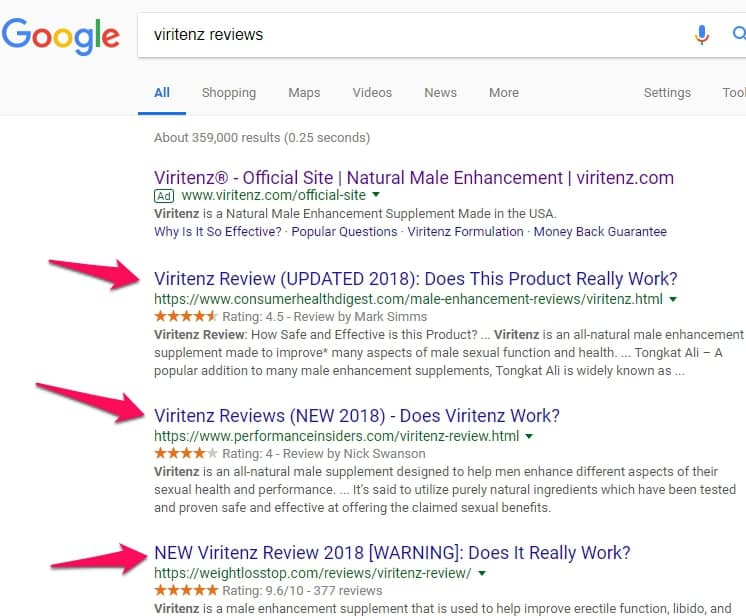Open search Settings
Viewport: 746px width, 616px height.
(x=667, y=93)
